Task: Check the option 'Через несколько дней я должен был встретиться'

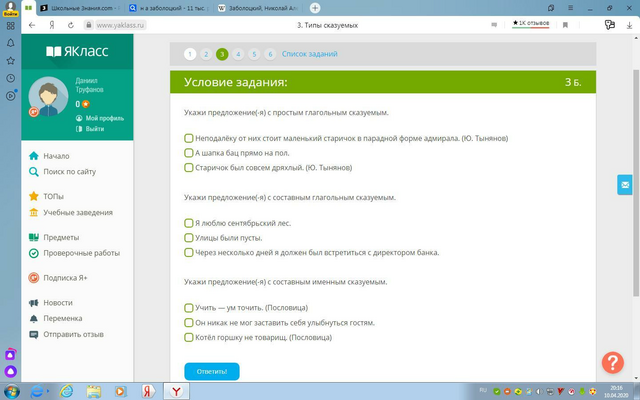Action: pos(189,253)
